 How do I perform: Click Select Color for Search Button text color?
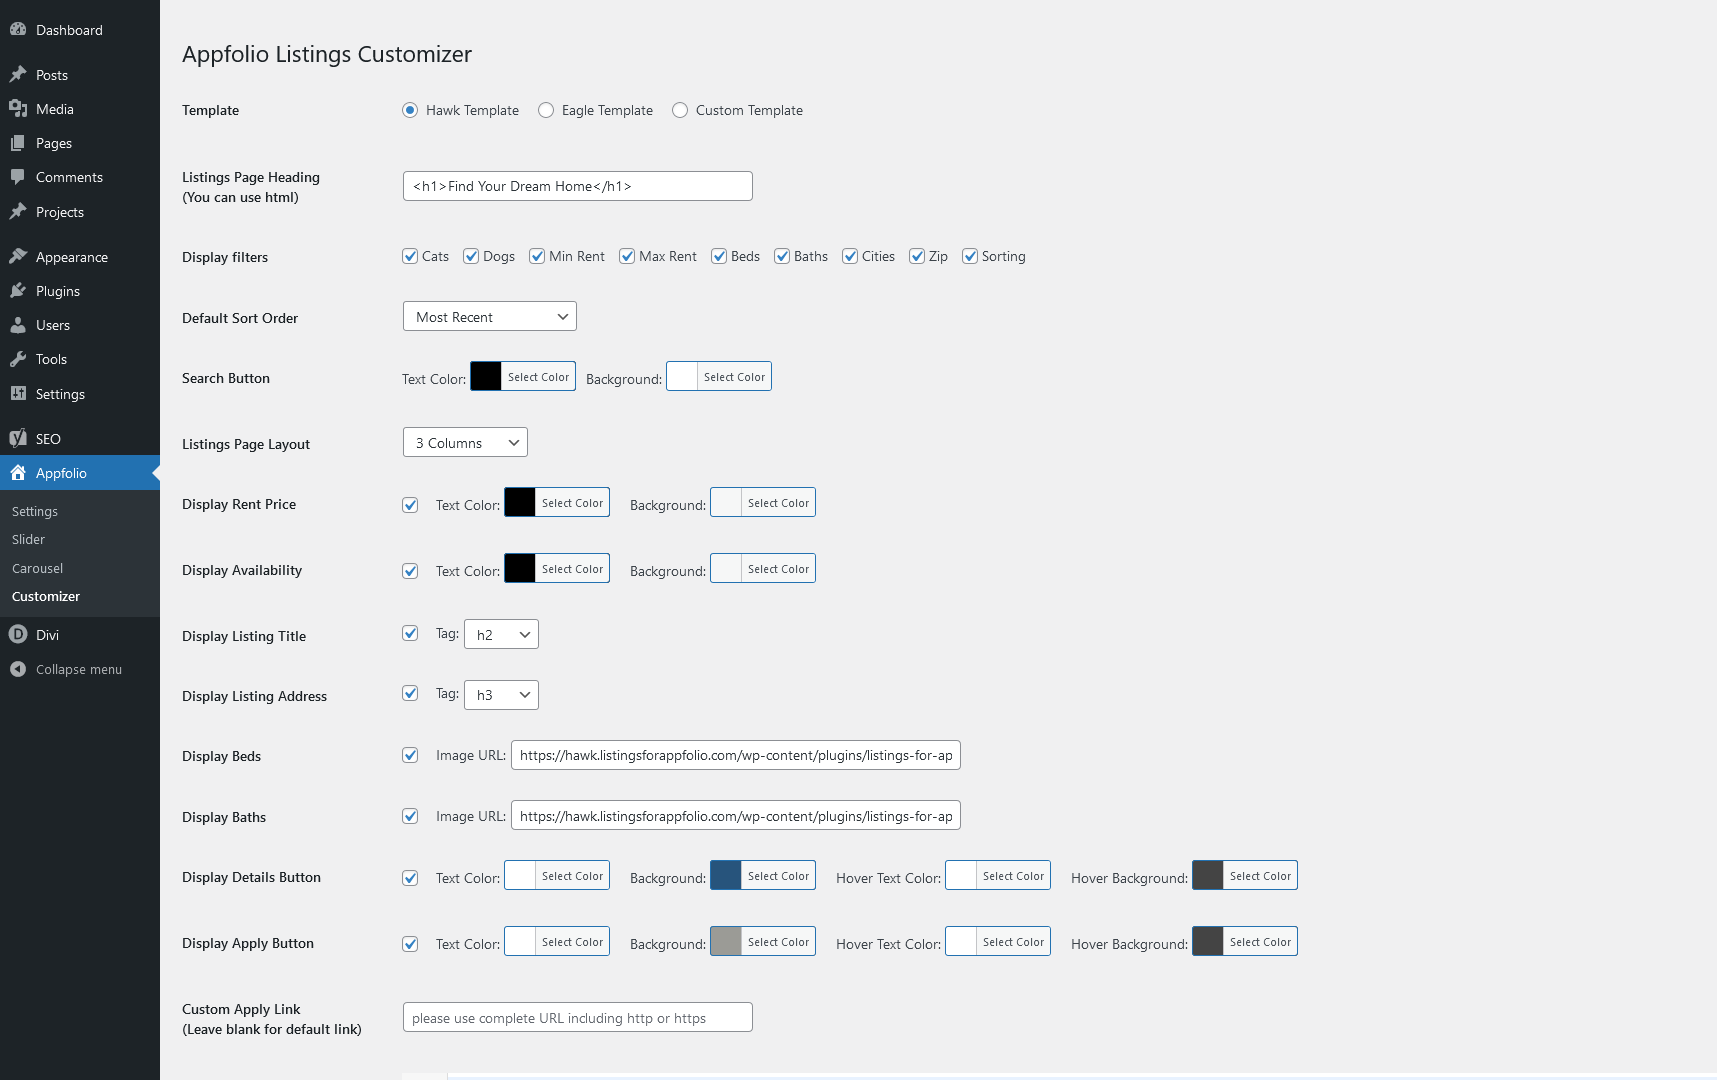pos(538,377)
